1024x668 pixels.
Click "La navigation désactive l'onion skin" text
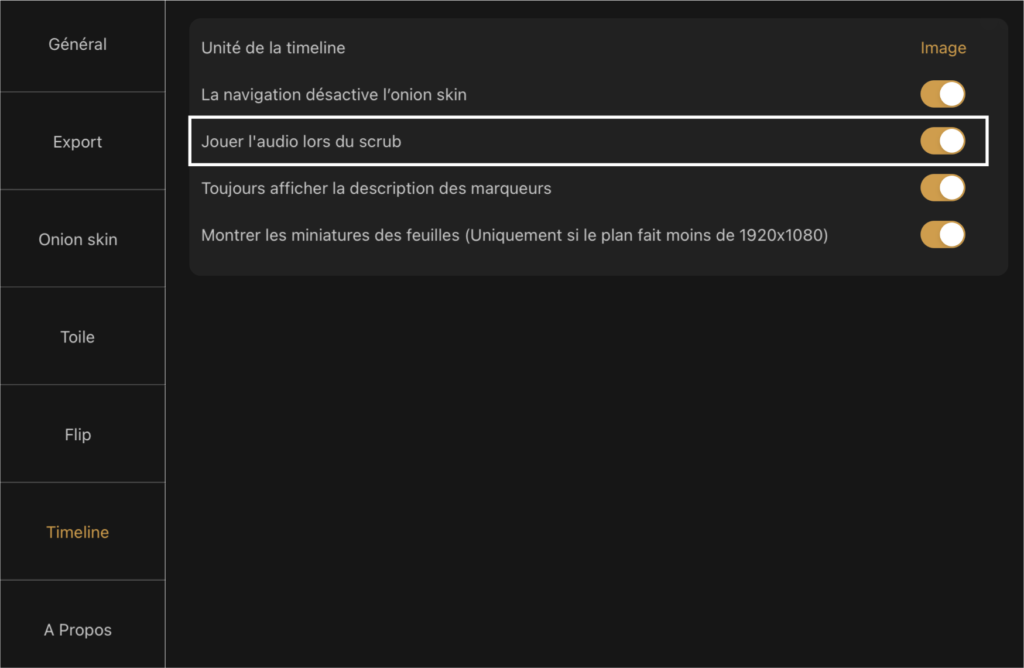[334, 95]
